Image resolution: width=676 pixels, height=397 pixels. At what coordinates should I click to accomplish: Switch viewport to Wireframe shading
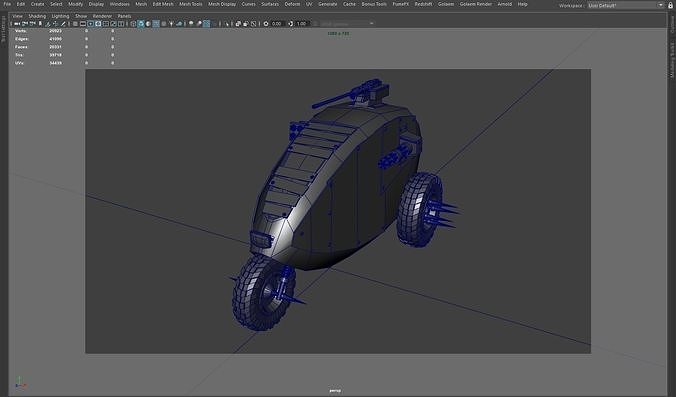133,24
